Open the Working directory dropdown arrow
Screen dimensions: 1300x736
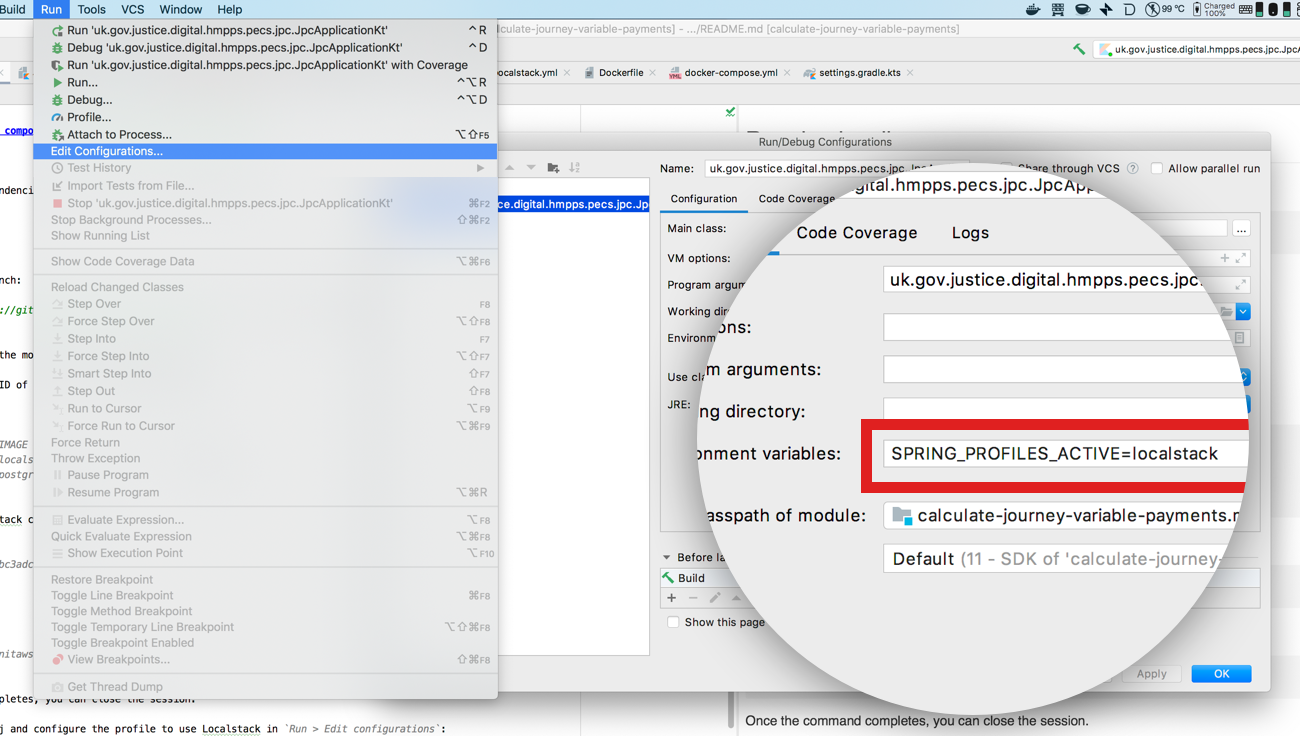point(1243,312)
